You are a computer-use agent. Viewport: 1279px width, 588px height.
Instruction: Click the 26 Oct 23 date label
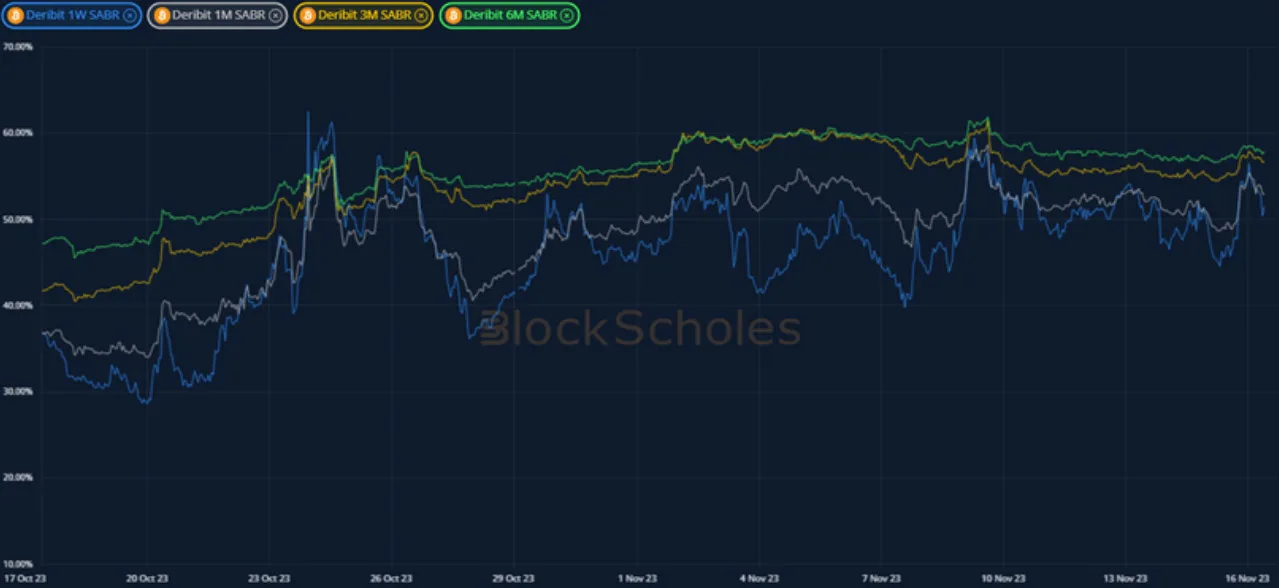(391, 579)
